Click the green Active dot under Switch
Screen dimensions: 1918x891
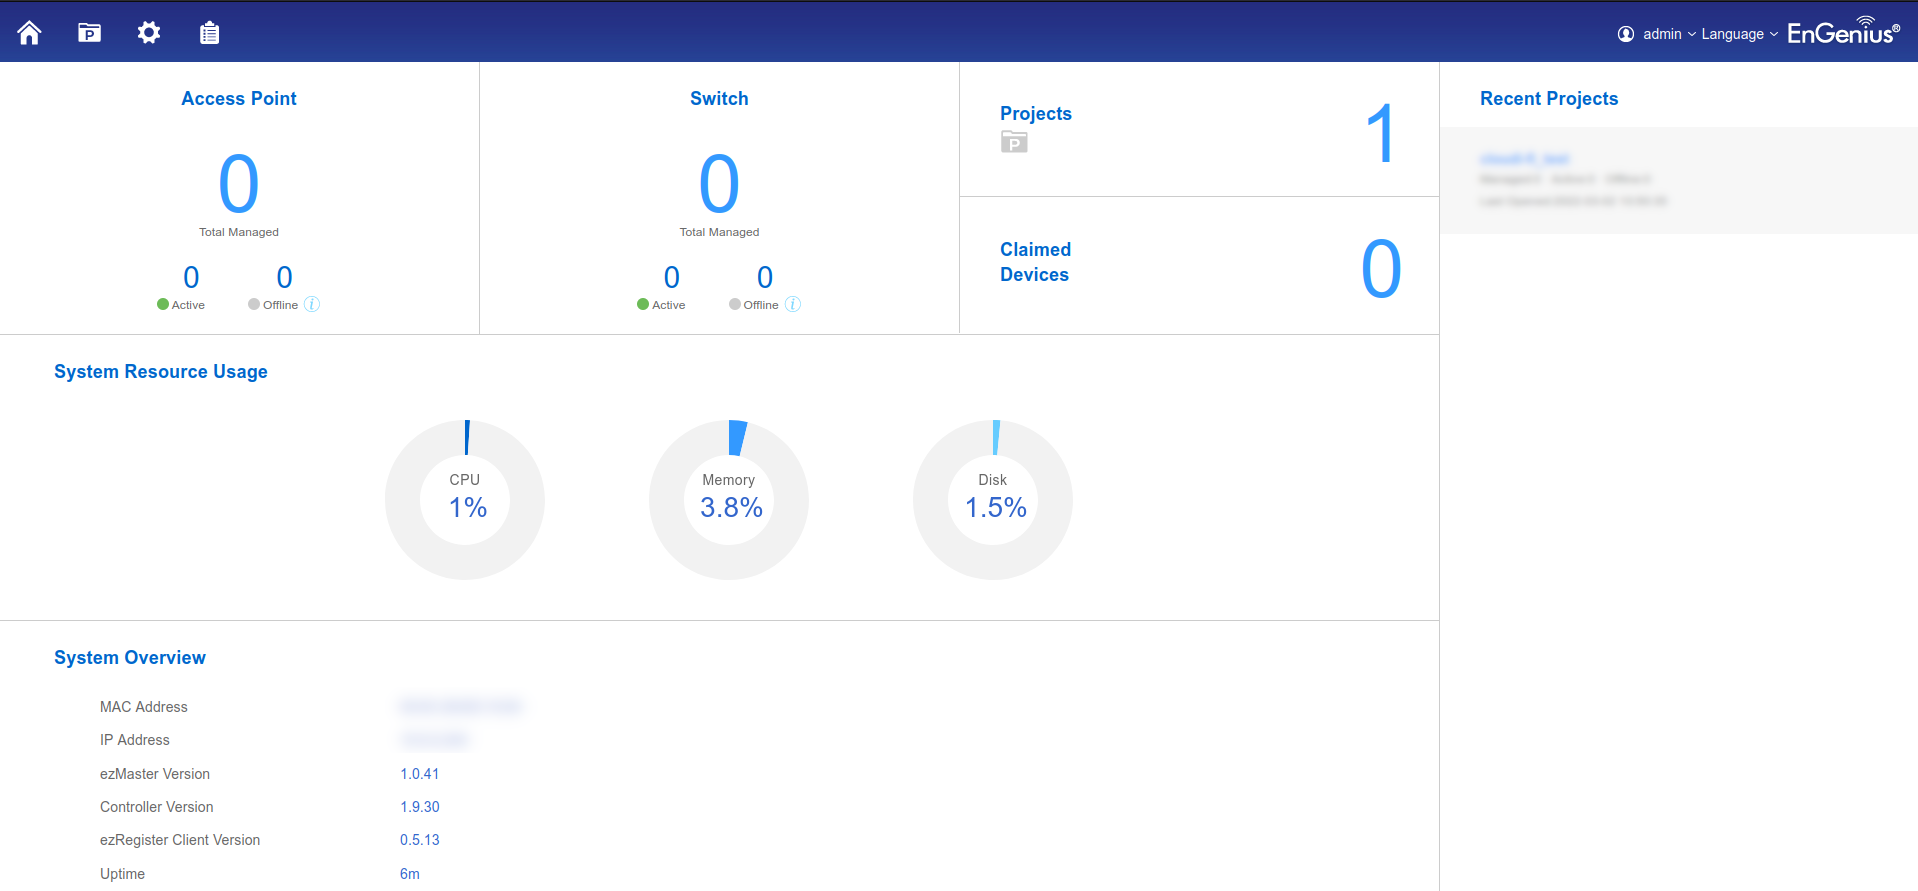[x=643, y=304]
